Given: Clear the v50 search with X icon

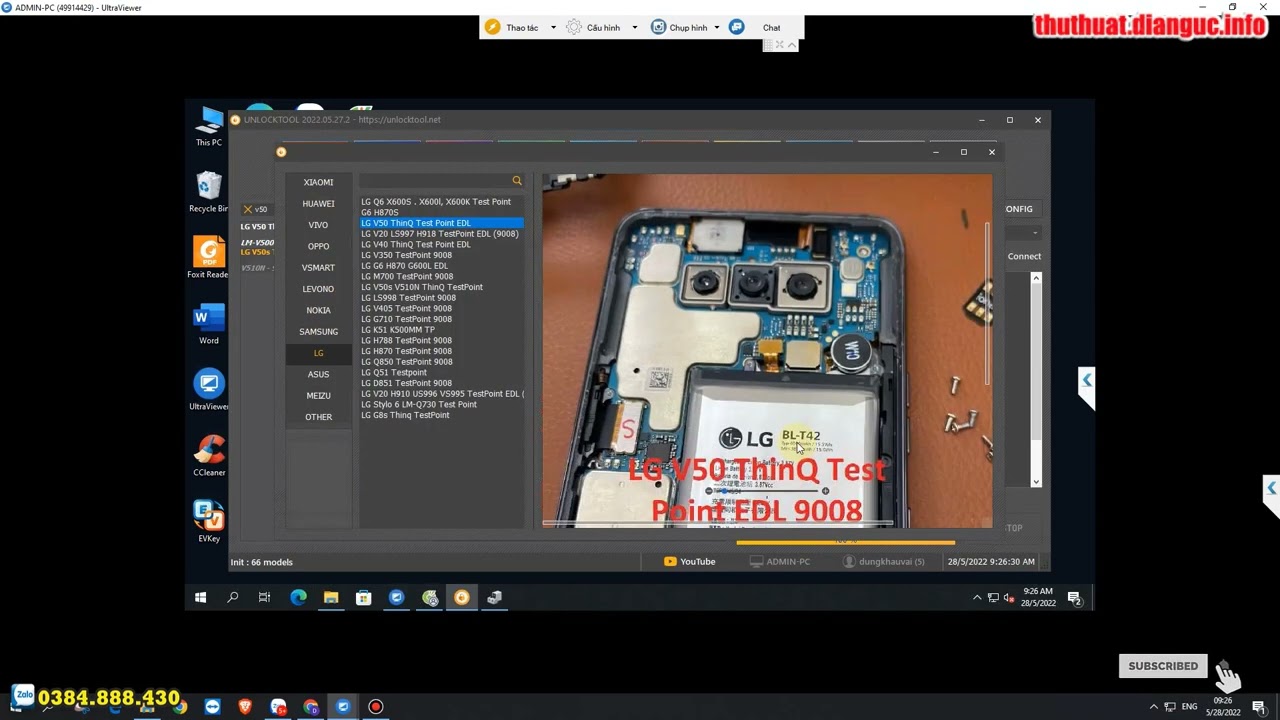Looking at the screenshot, I should tap(248, 209).
